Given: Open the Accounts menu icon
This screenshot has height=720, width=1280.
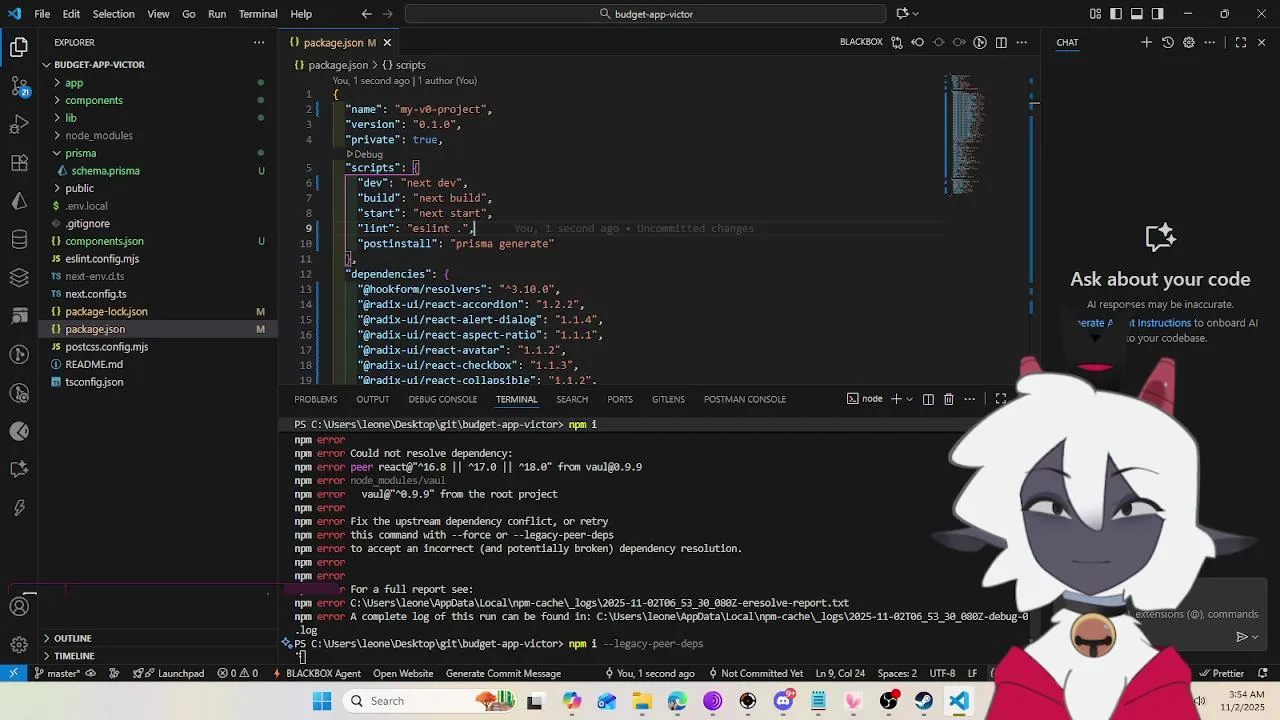Looking at the screenshot, I should coord(19,607).
